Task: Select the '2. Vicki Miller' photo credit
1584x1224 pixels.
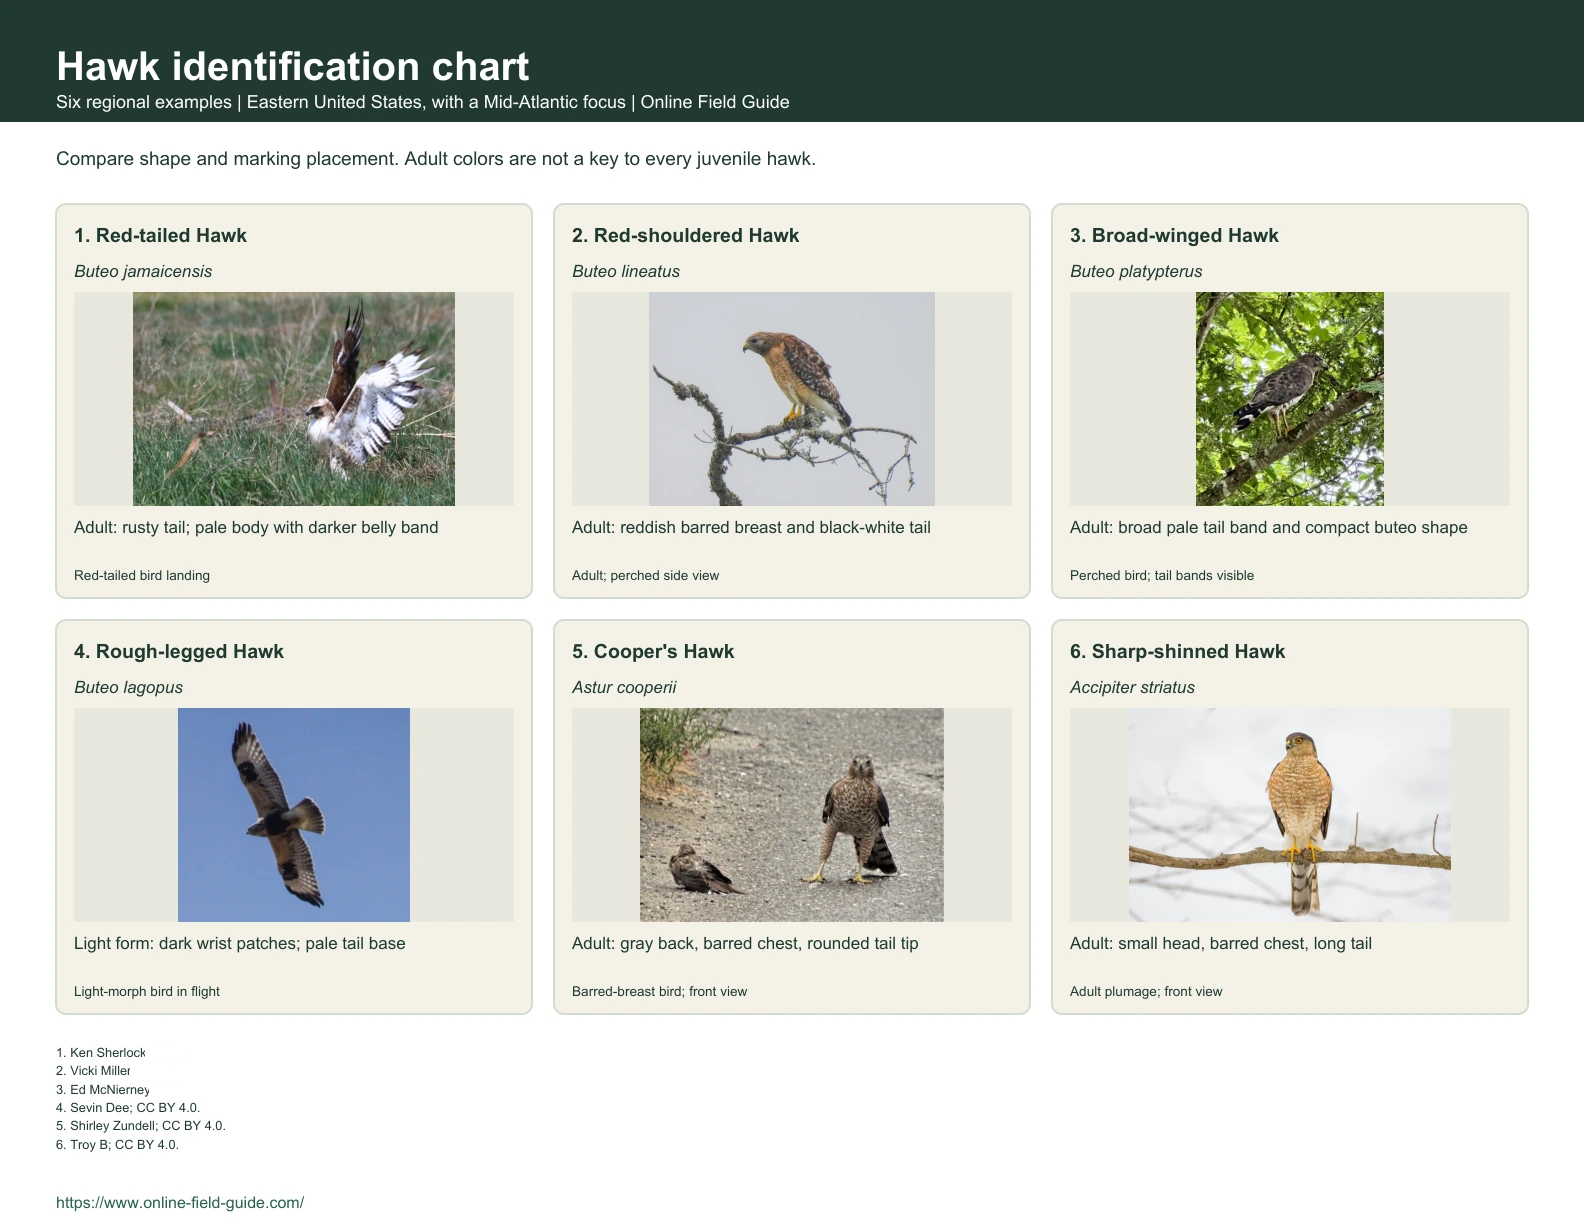Action: tap(93, 1070)
